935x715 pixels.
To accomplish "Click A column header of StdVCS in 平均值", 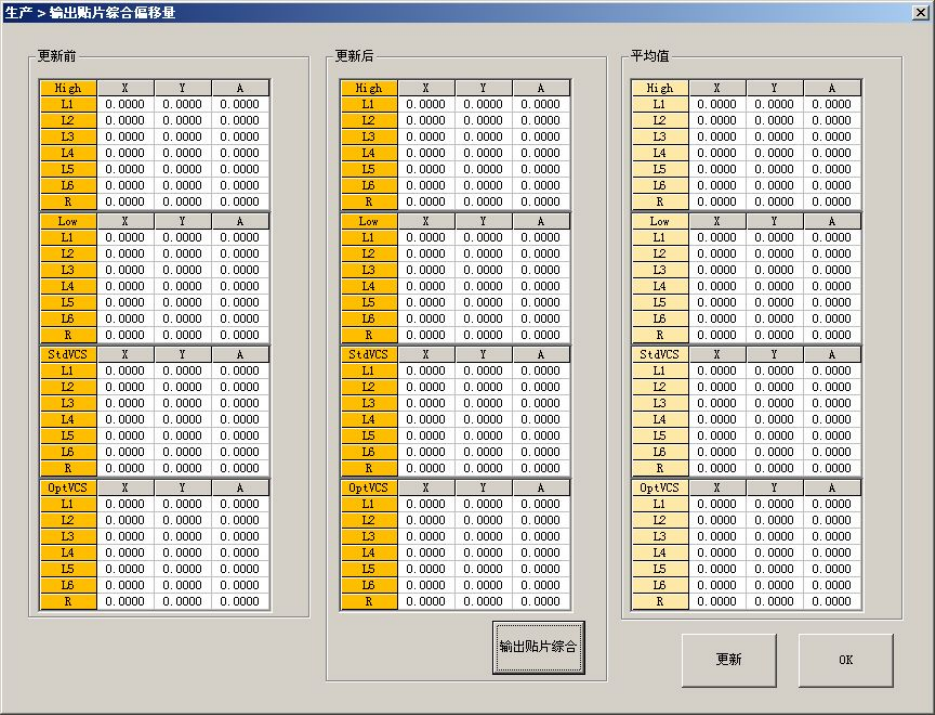I will coord(831,355).
